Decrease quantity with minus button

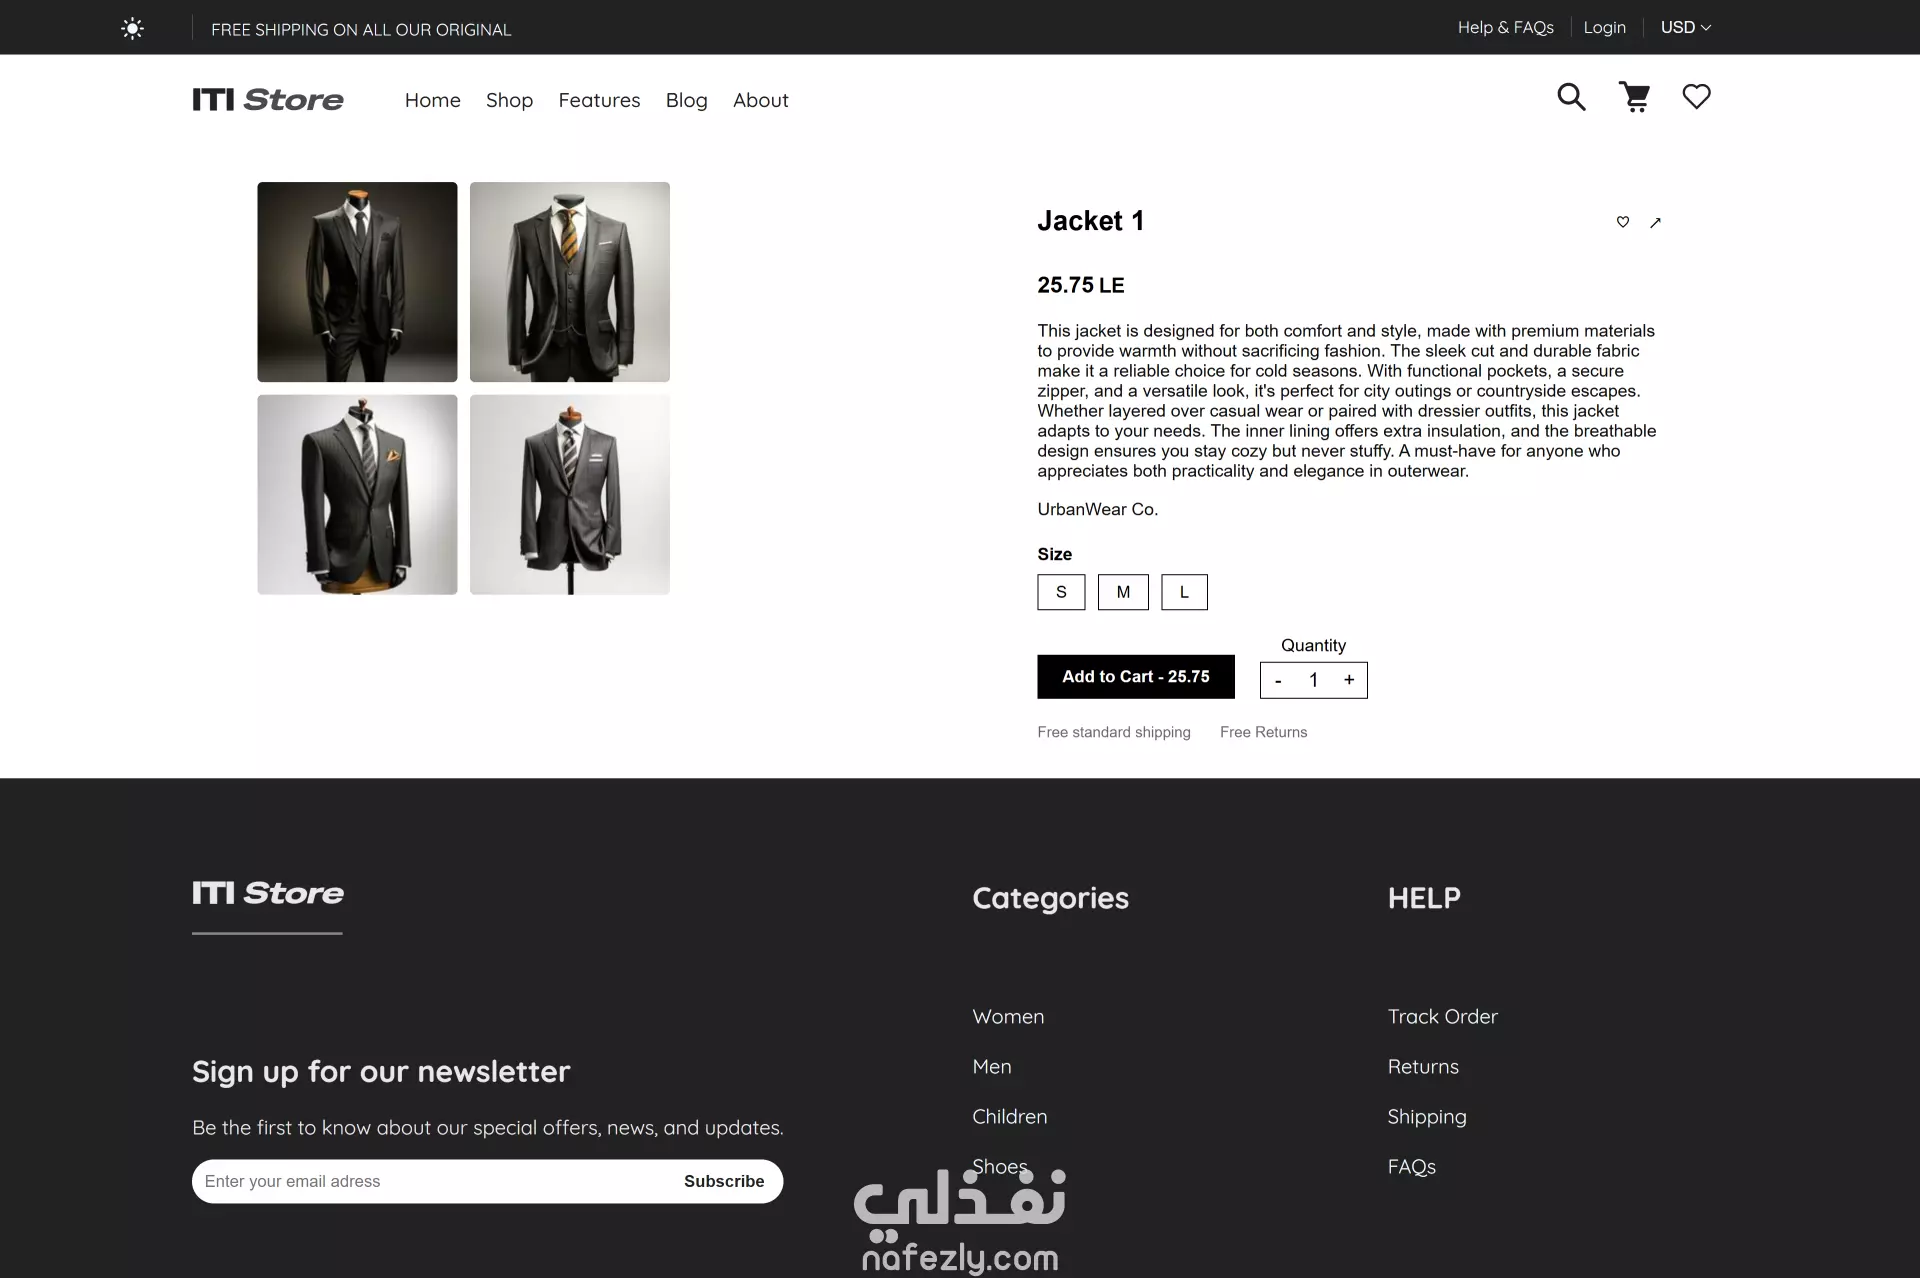point(1278,680)
